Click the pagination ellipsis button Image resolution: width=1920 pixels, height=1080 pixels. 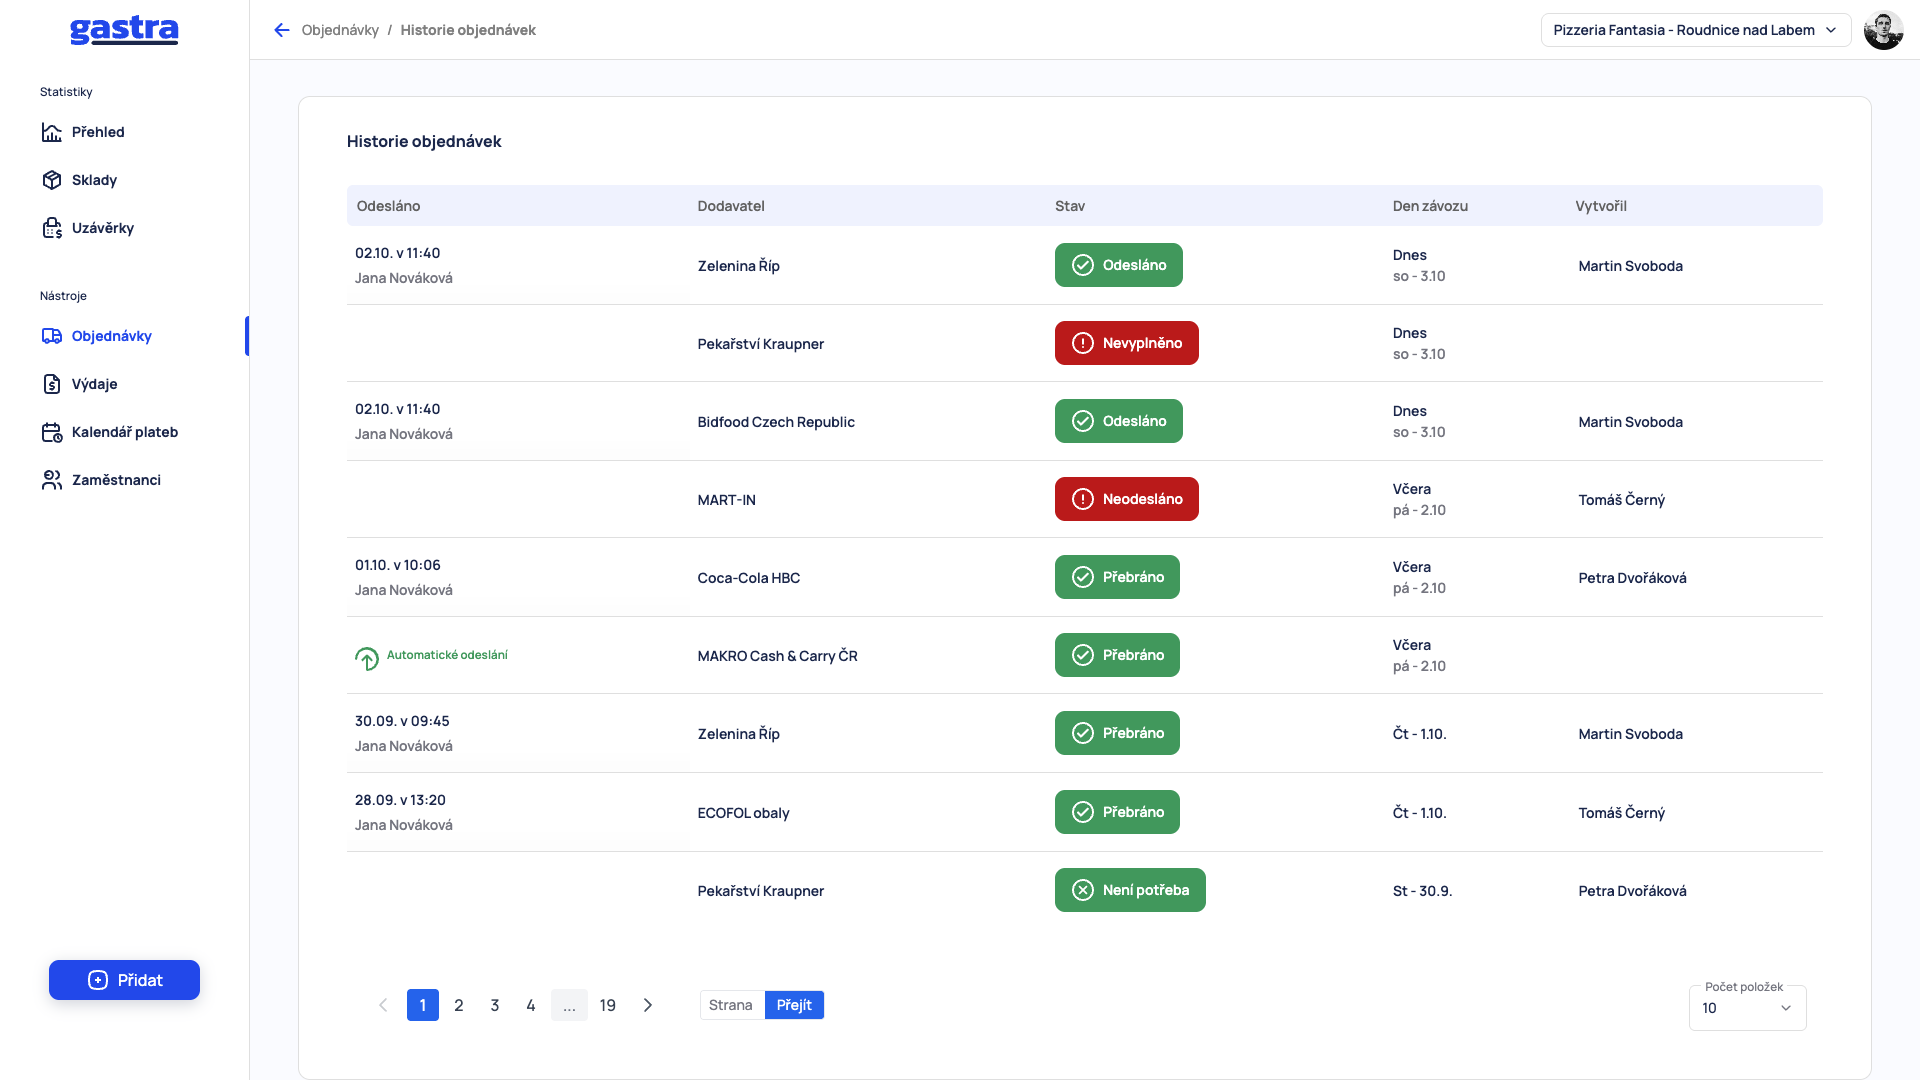click(569, 1005)
